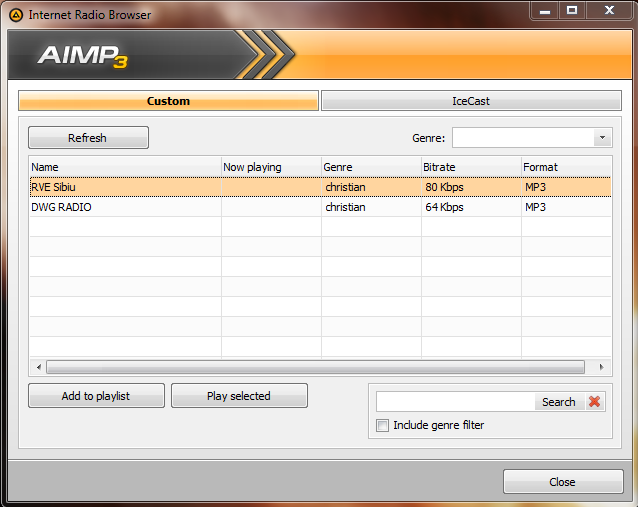Clear search with the red X icon
638x507 pixels.
click(x=594, y=402)
